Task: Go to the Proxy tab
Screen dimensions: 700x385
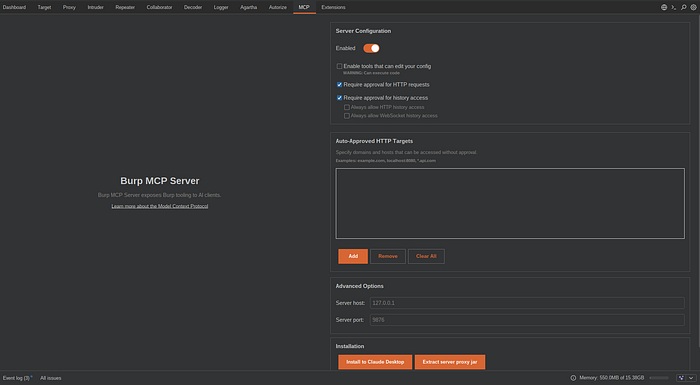Action: [x=69, y=7]
